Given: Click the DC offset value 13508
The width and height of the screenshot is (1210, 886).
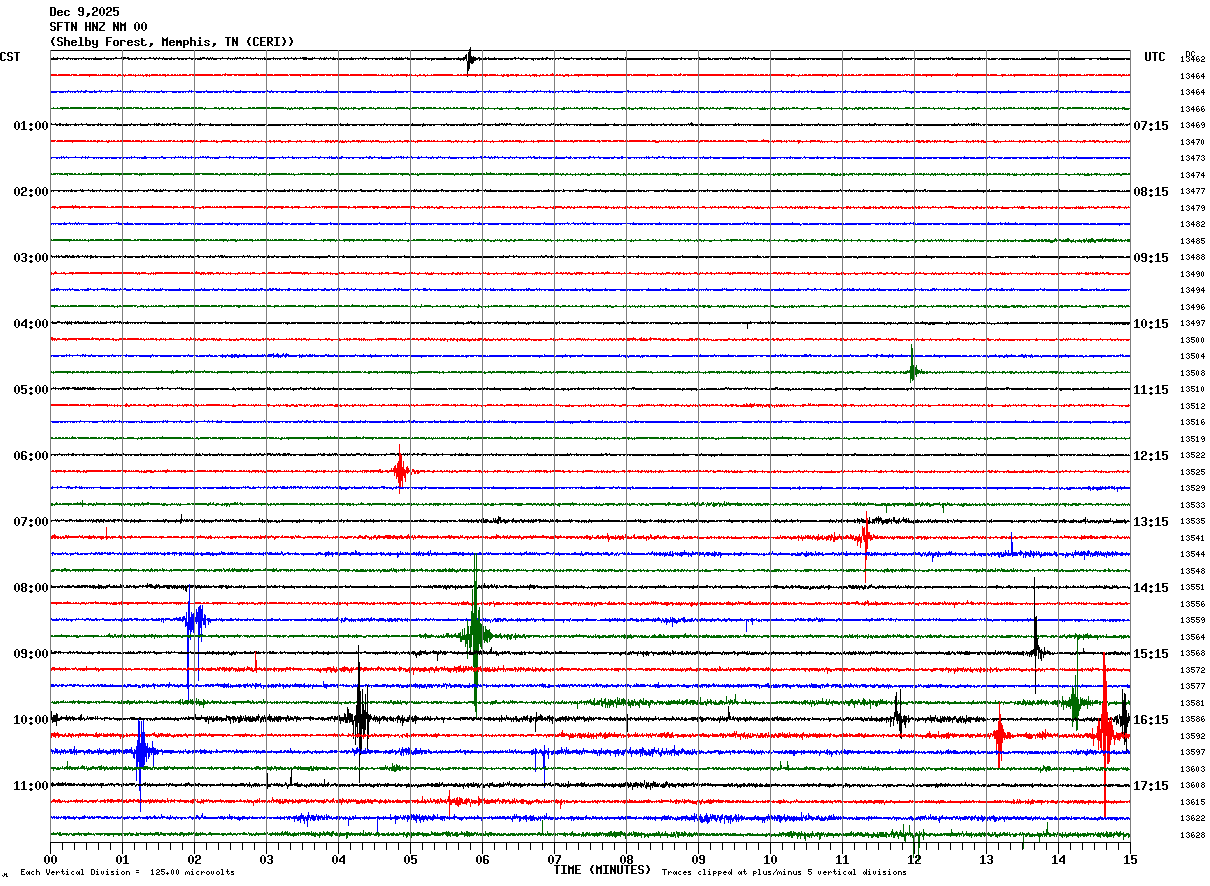Looking at the screenshot, I should (x=1192, y=373).
